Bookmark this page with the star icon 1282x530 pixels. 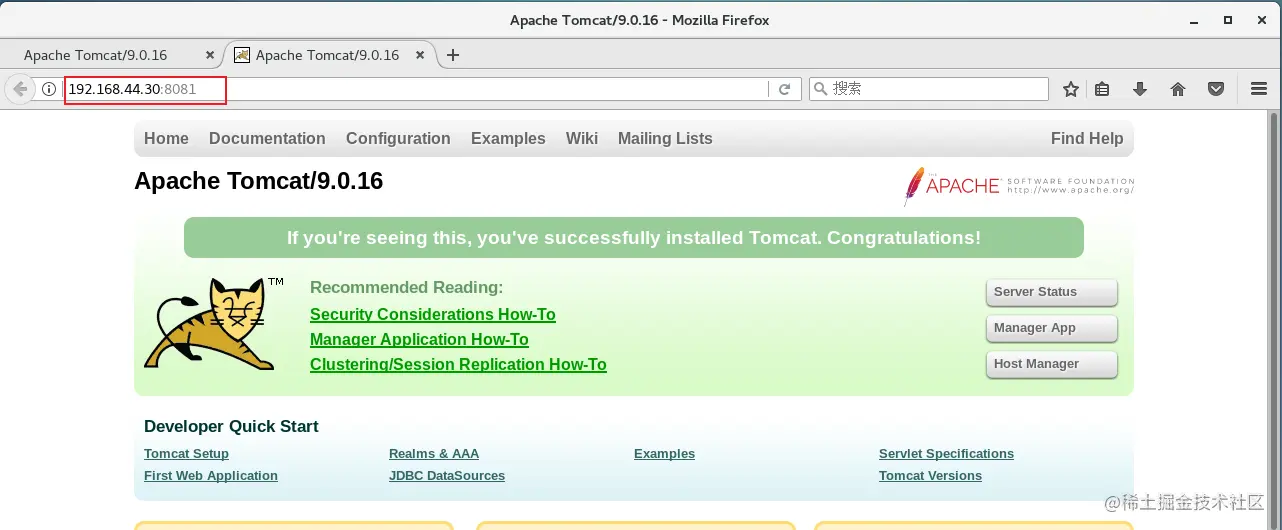pyautogui.click(x=1071, y=89)
